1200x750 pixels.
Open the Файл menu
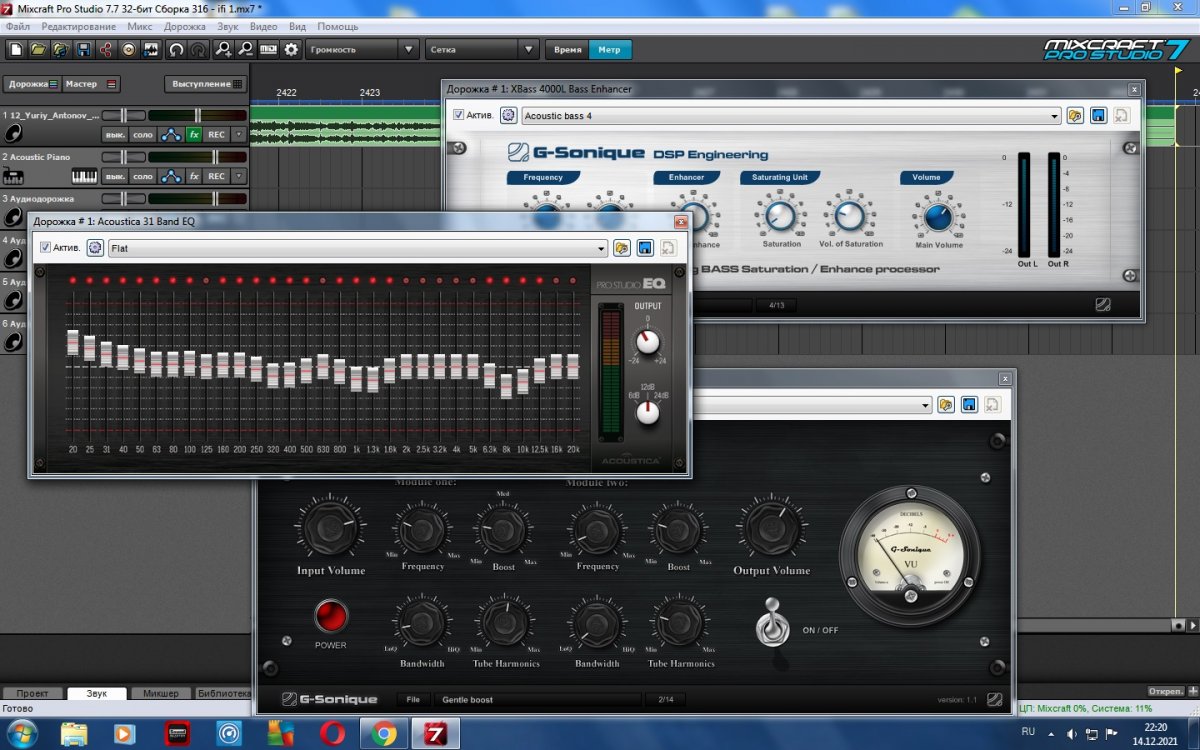(17, 26)
